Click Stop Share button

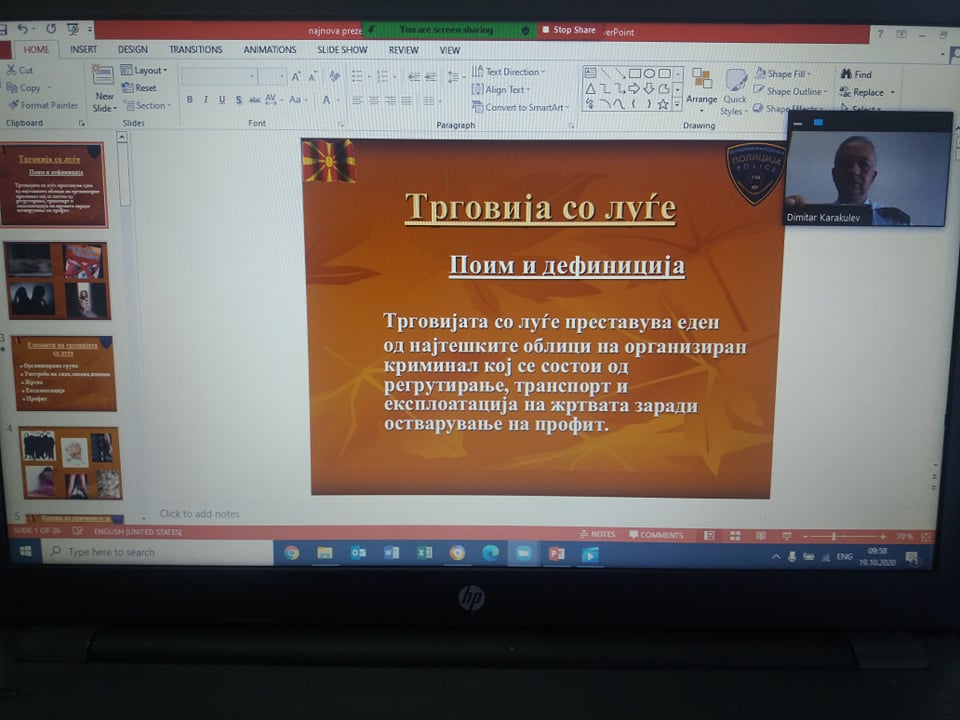click(568, 29)
